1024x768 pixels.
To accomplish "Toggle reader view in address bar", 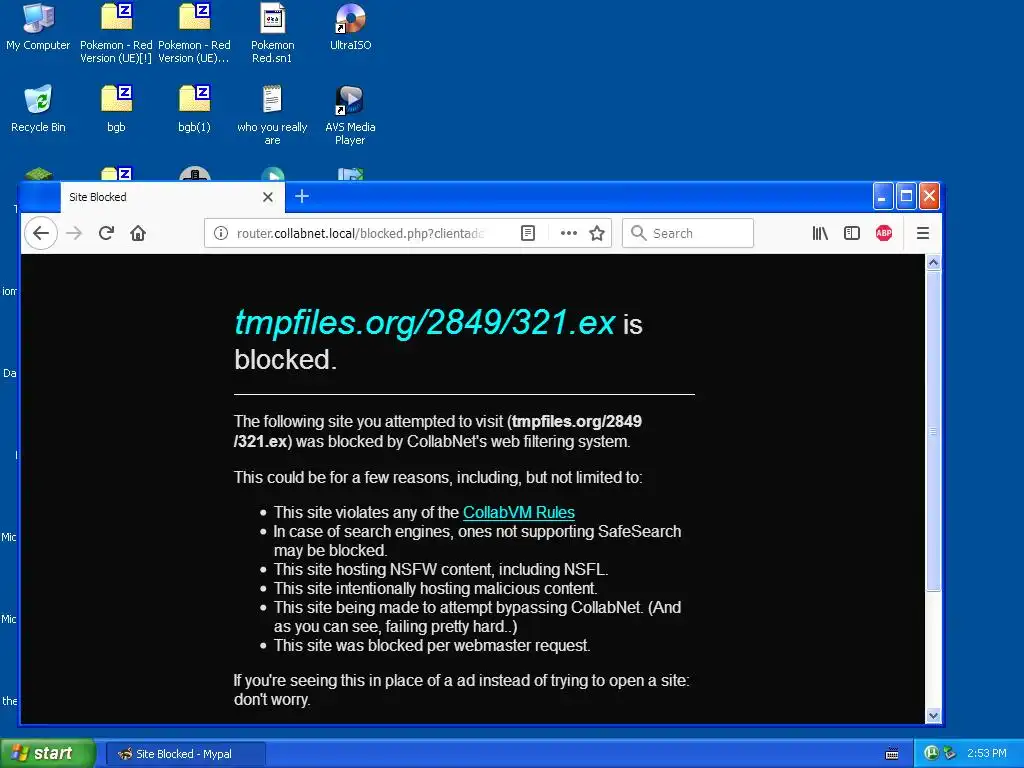I will click(x=528, y=233).
